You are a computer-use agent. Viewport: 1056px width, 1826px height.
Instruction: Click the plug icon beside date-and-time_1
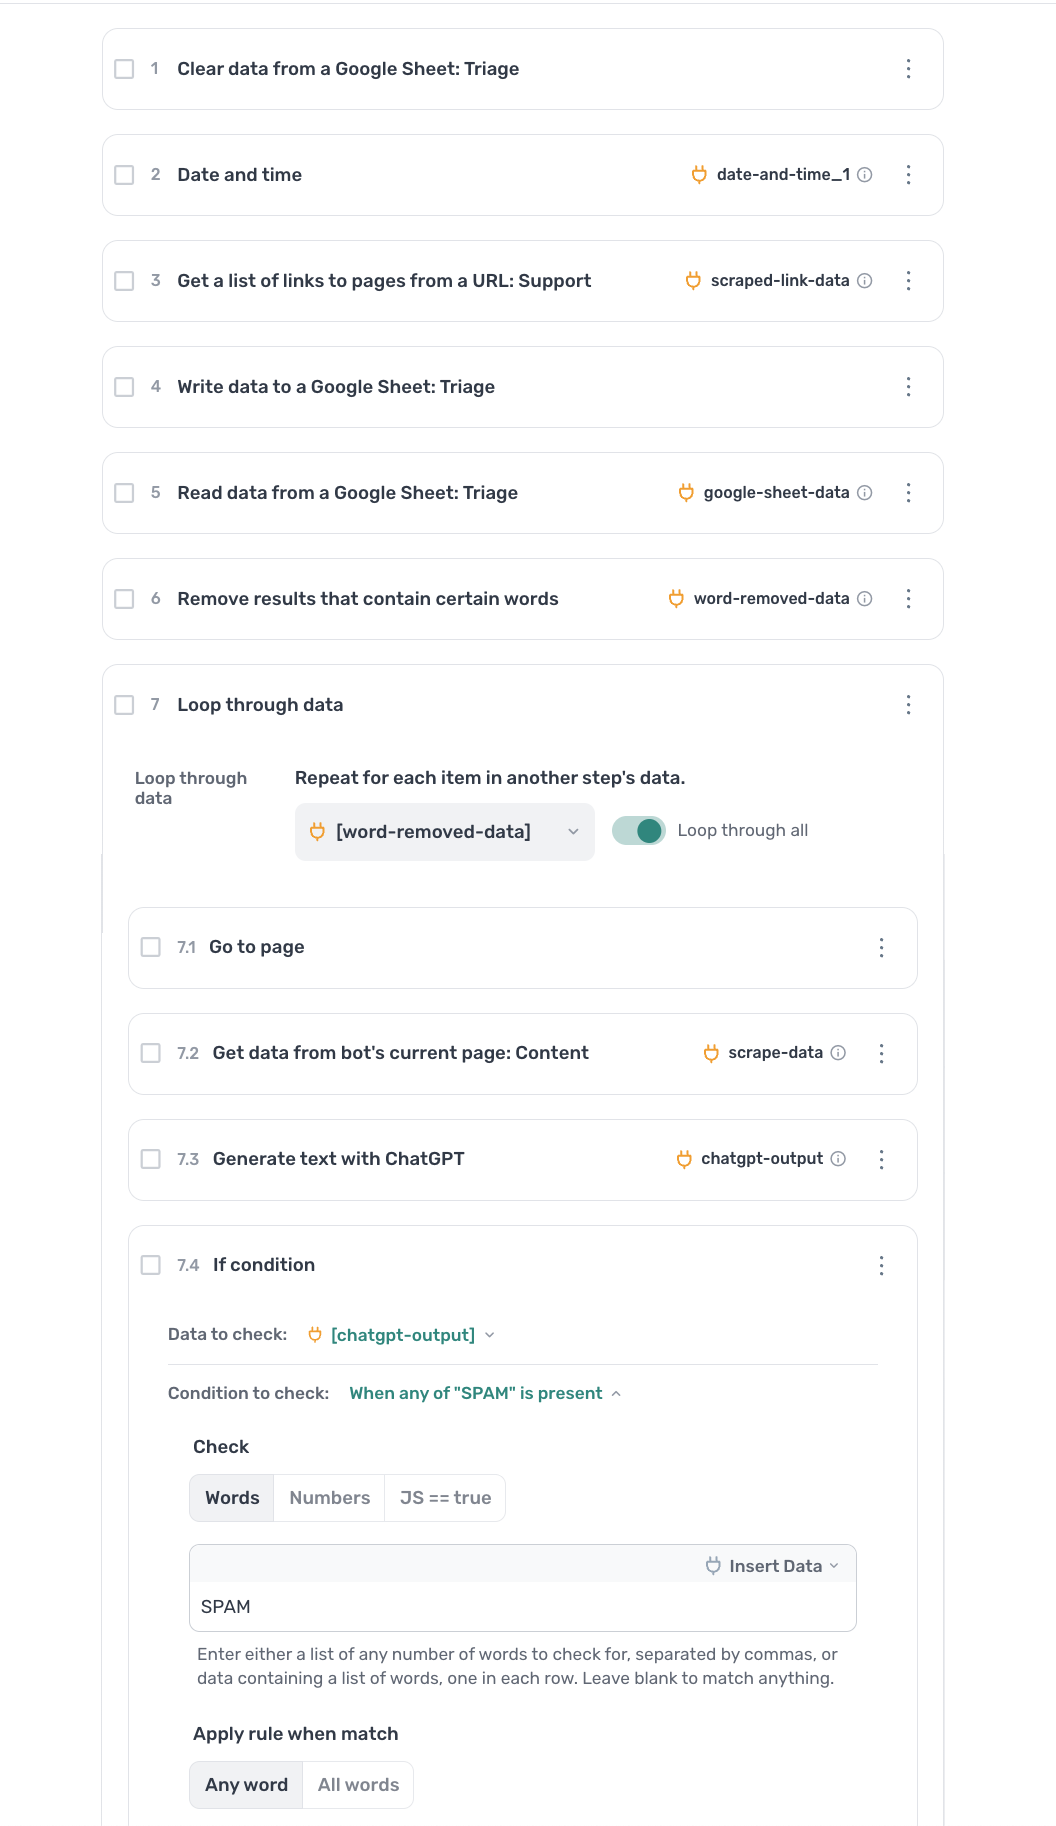699,174
